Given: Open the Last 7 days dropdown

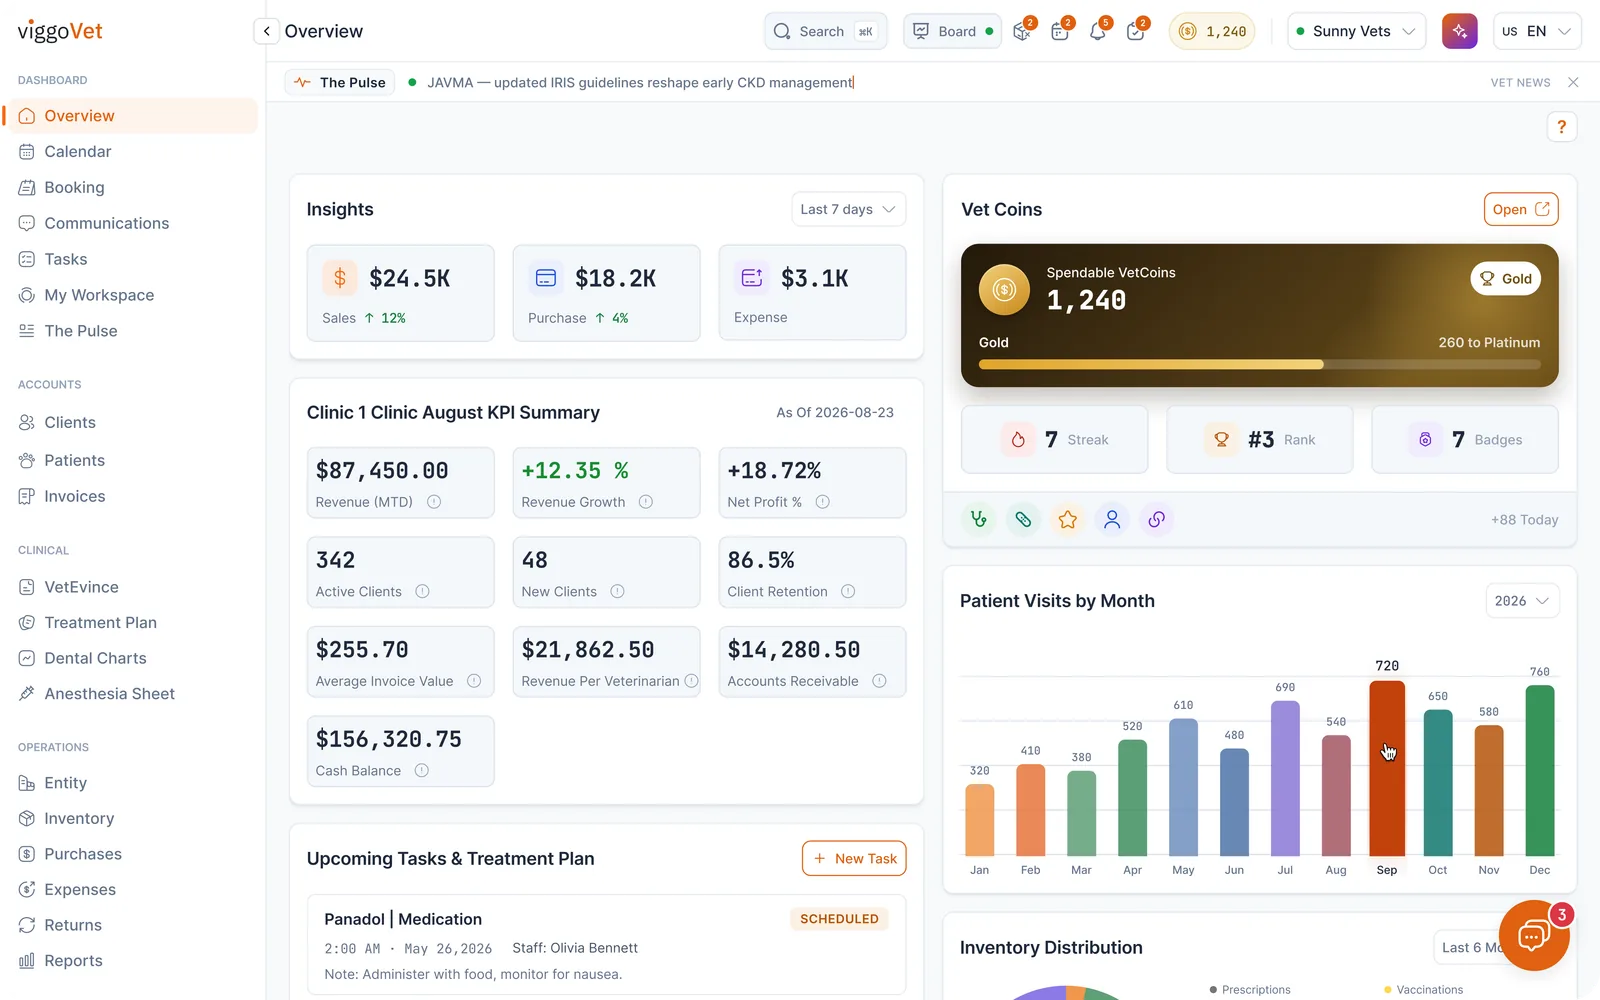Looking at the screenshot, I should pyautogui.click(x=848, y=209).
